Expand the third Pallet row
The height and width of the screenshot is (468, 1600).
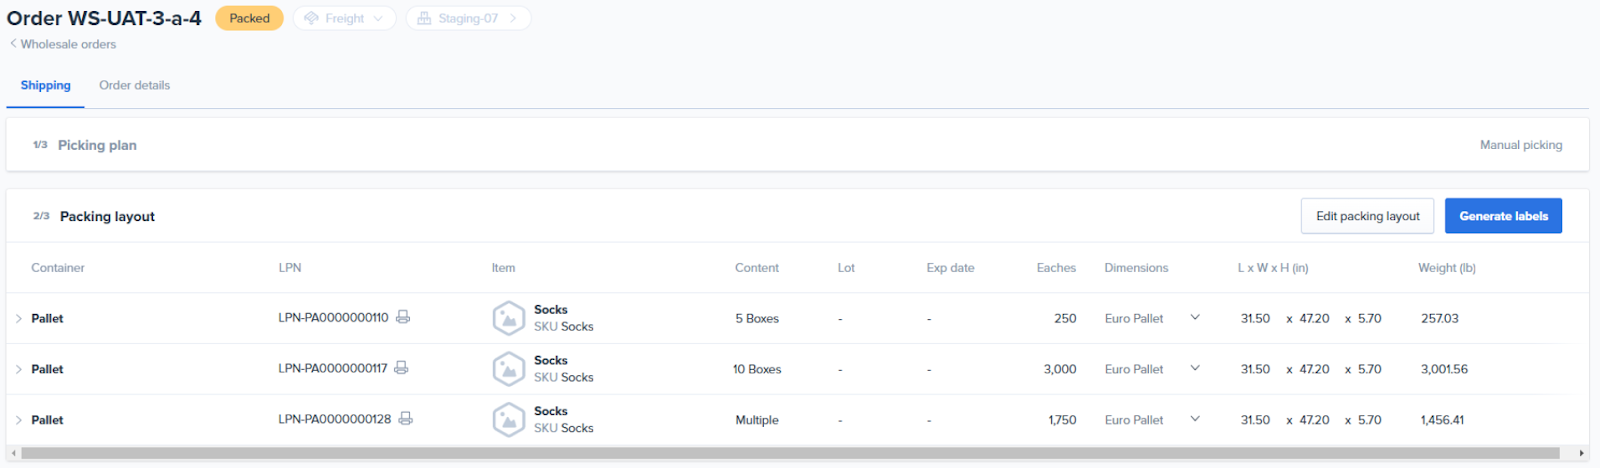19,420
